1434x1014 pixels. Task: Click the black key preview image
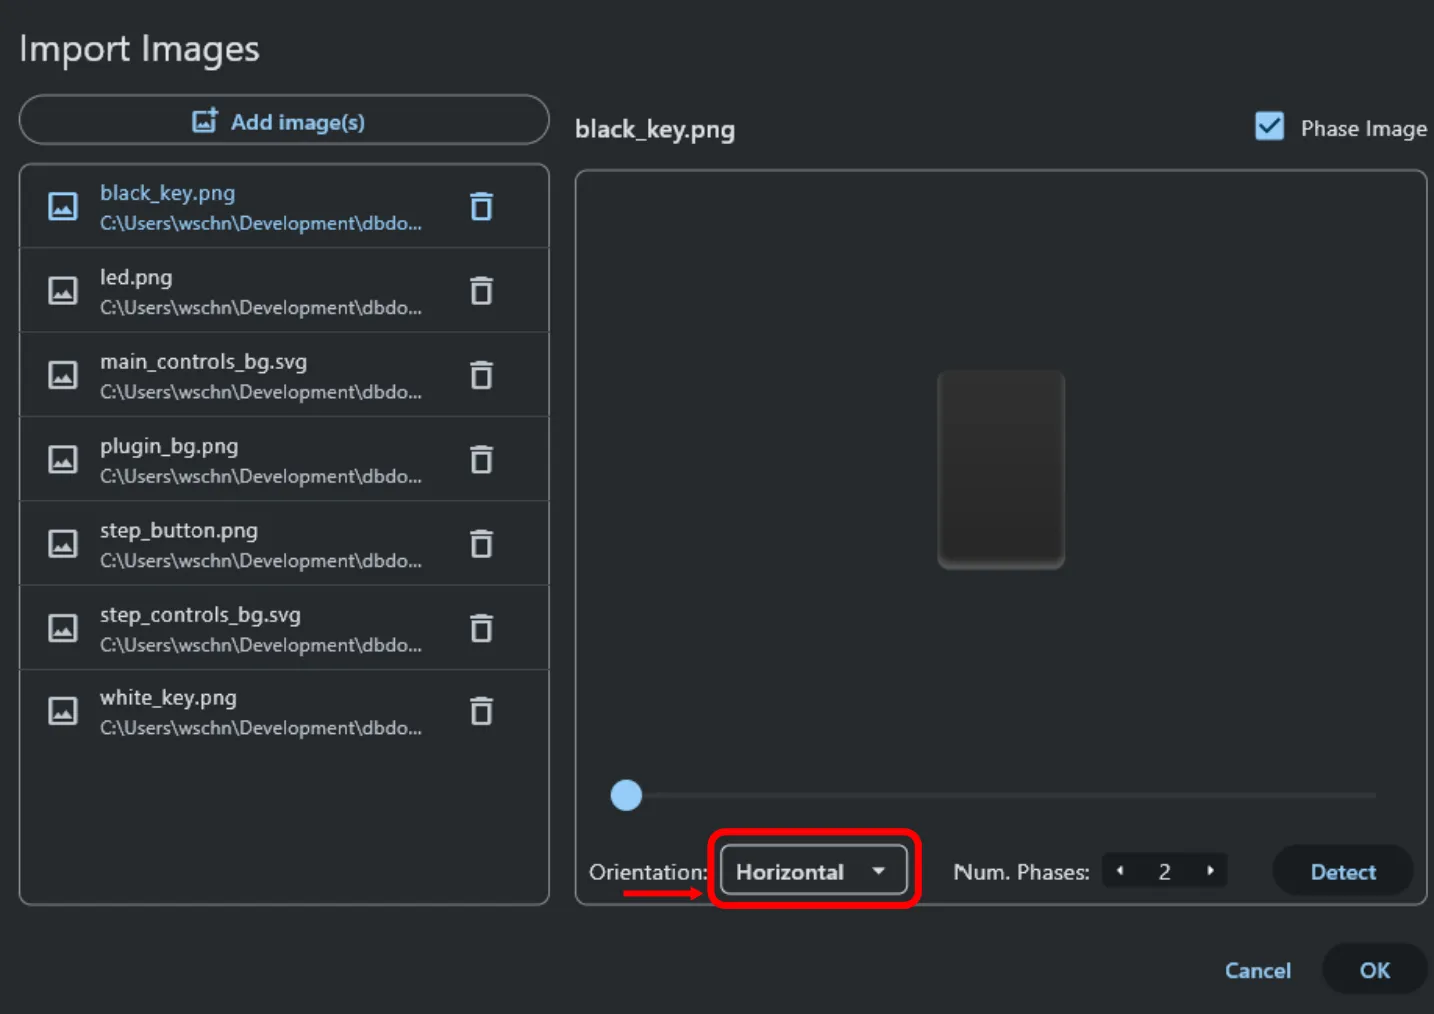[1000, 469]
